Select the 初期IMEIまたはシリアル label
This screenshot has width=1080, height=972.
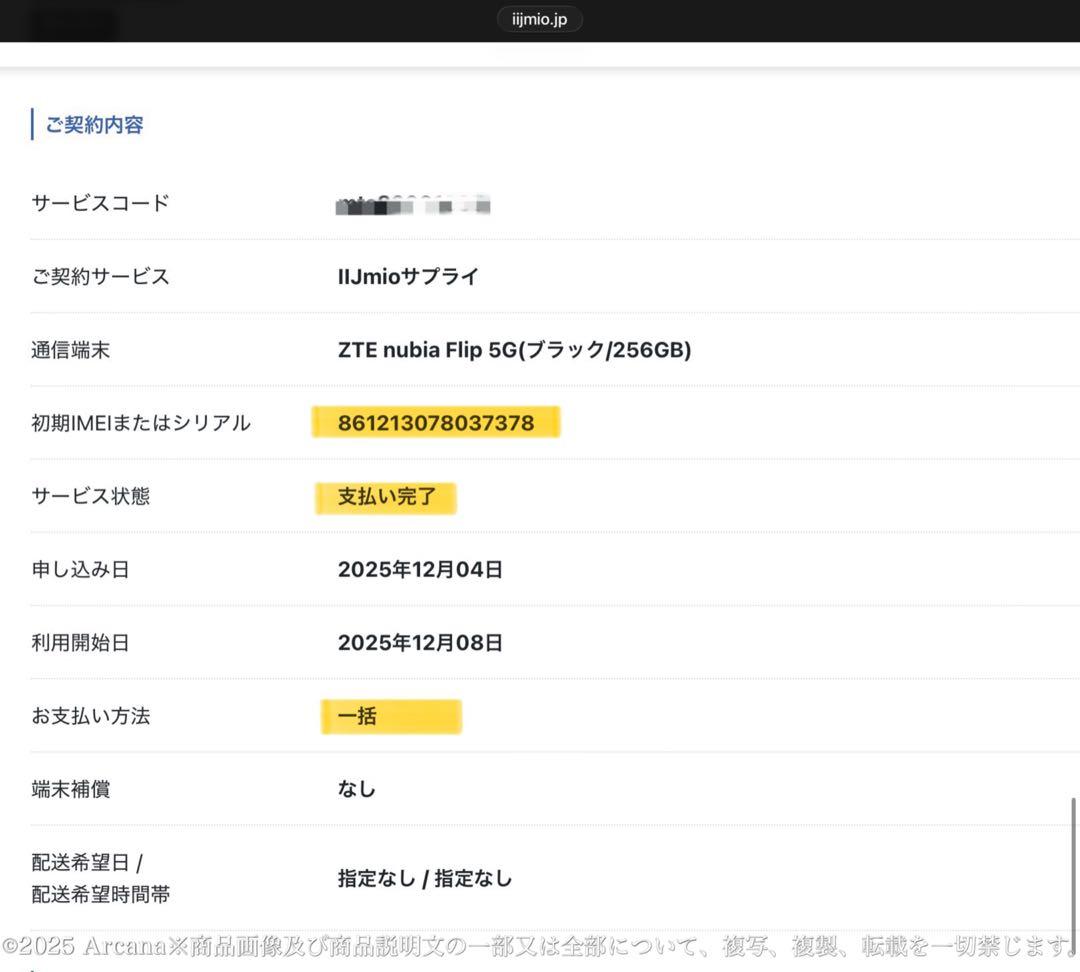click(x=140, y=422)
